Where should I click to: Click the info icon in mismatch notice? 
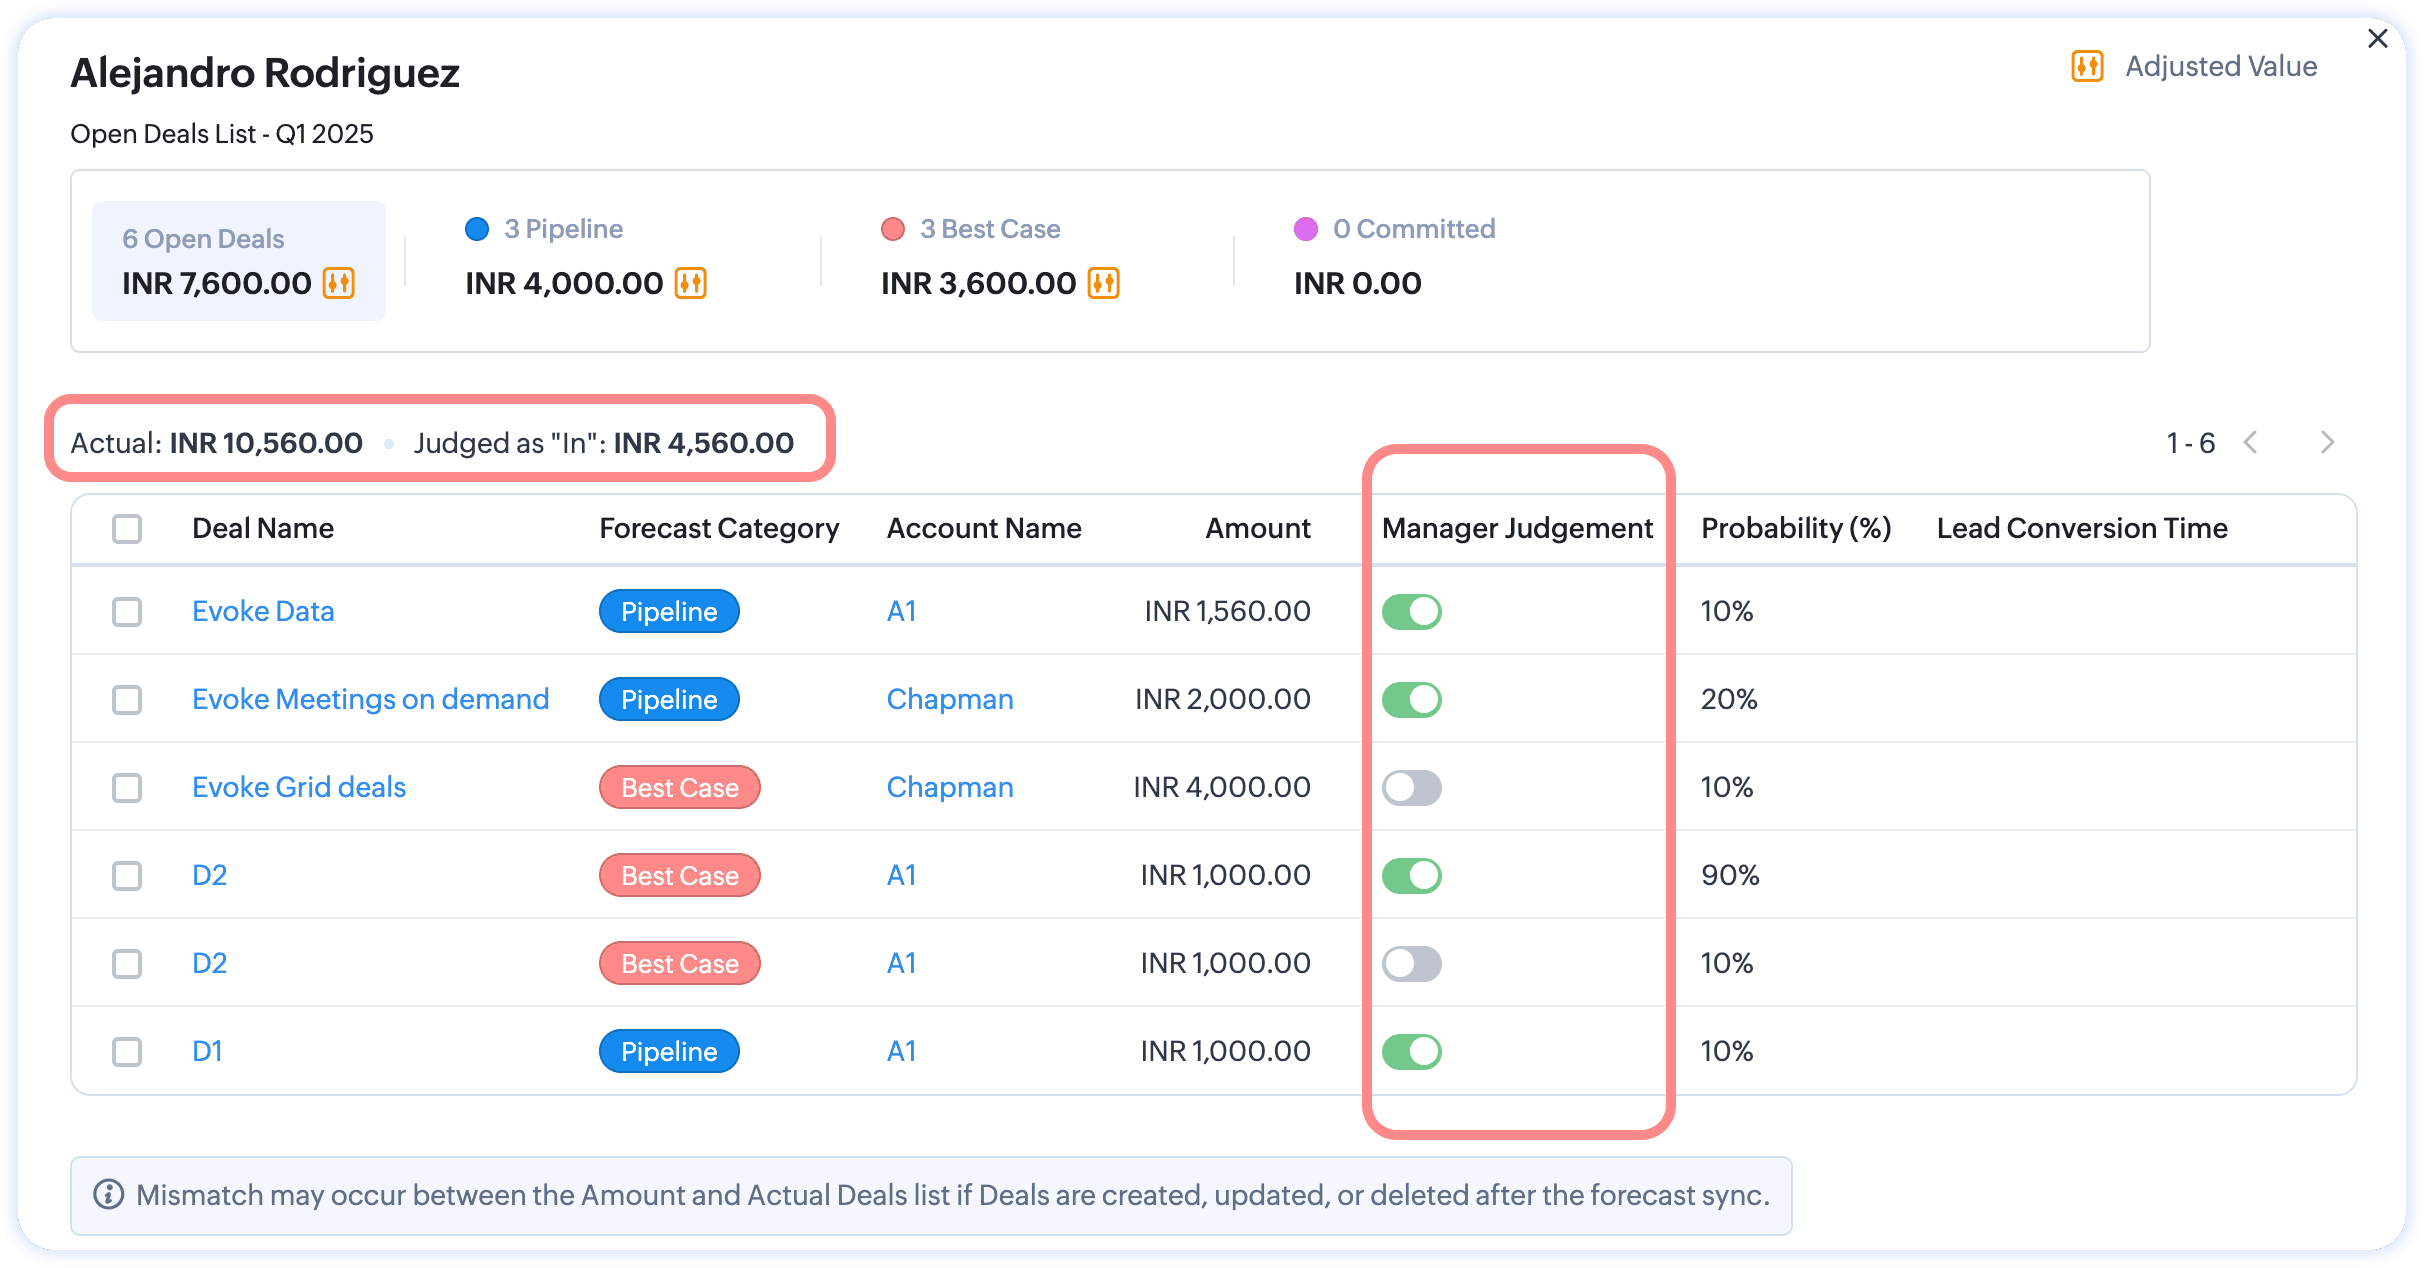(108, 1194)
